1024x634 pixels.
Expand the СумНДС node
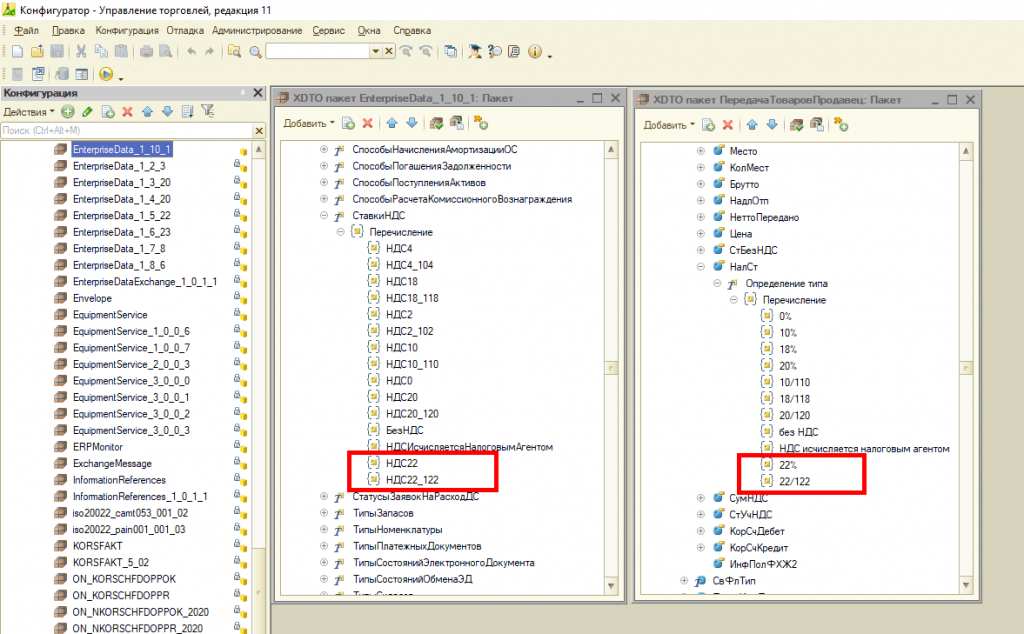(x=702, y=498)
